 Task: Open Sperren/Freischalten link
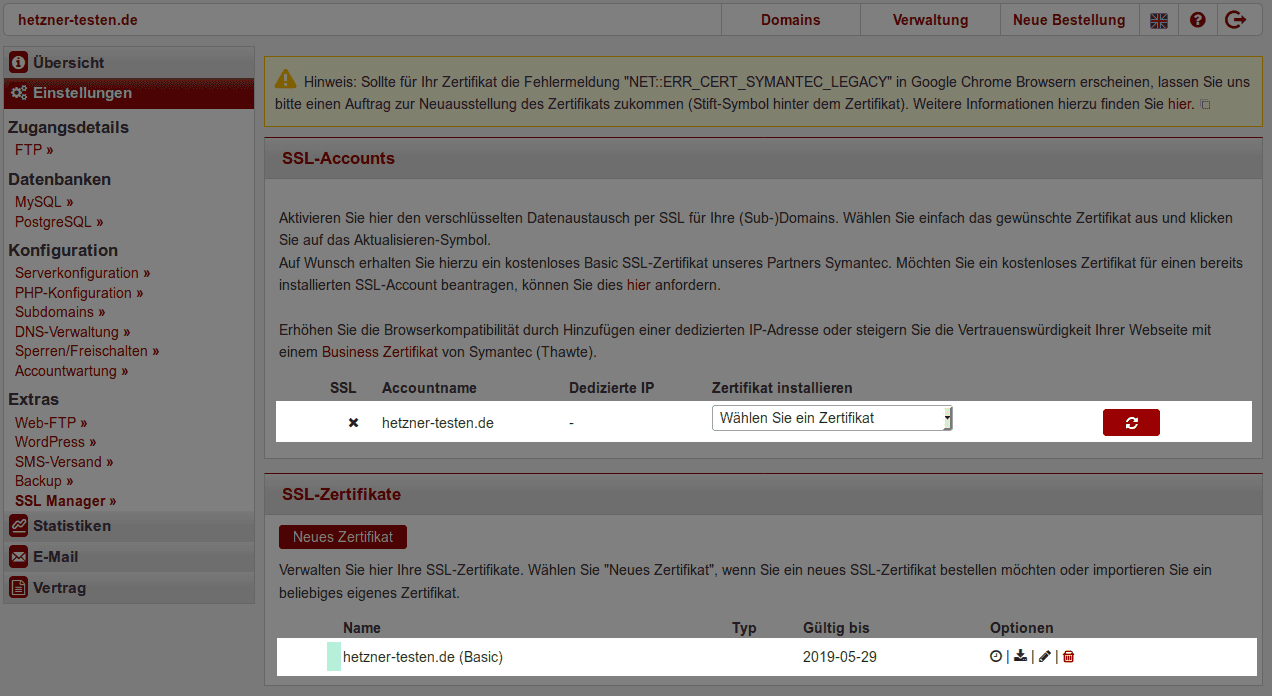click(87, 351)
